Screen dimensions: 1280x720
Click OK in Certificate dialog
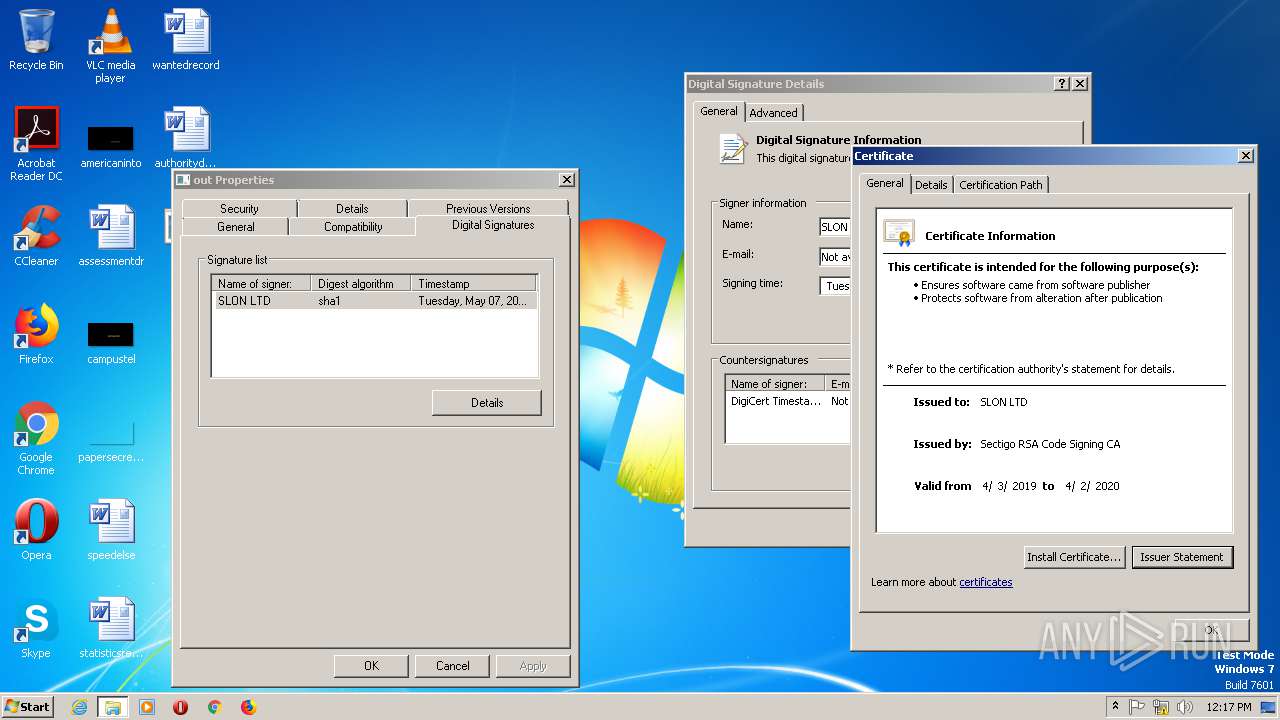pos(1211,630)
